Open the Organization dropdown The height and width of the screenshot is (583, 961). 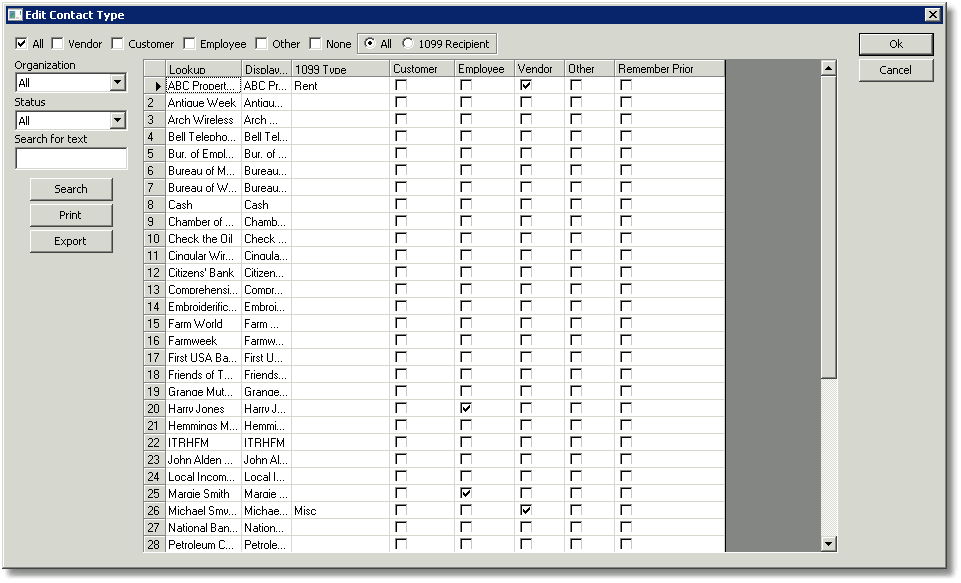[x=118, y=82]
